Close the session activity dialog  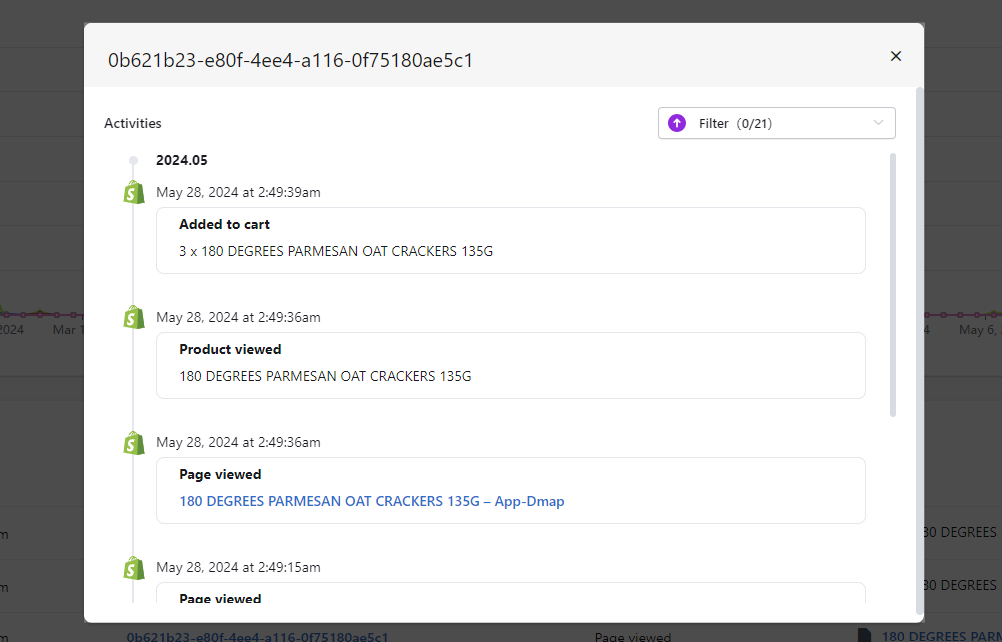click(896, 56)
